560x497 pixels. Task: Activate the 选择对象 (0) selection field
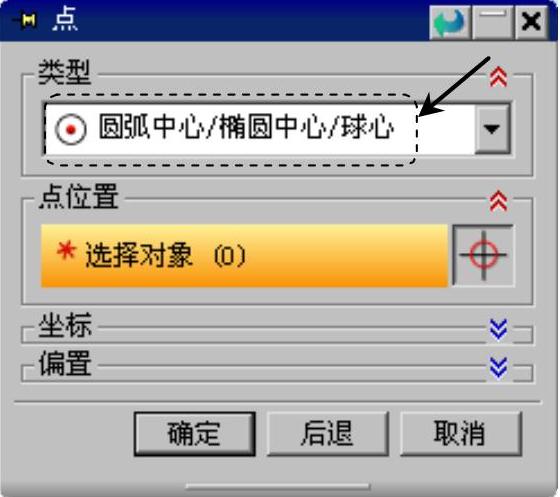244,255
